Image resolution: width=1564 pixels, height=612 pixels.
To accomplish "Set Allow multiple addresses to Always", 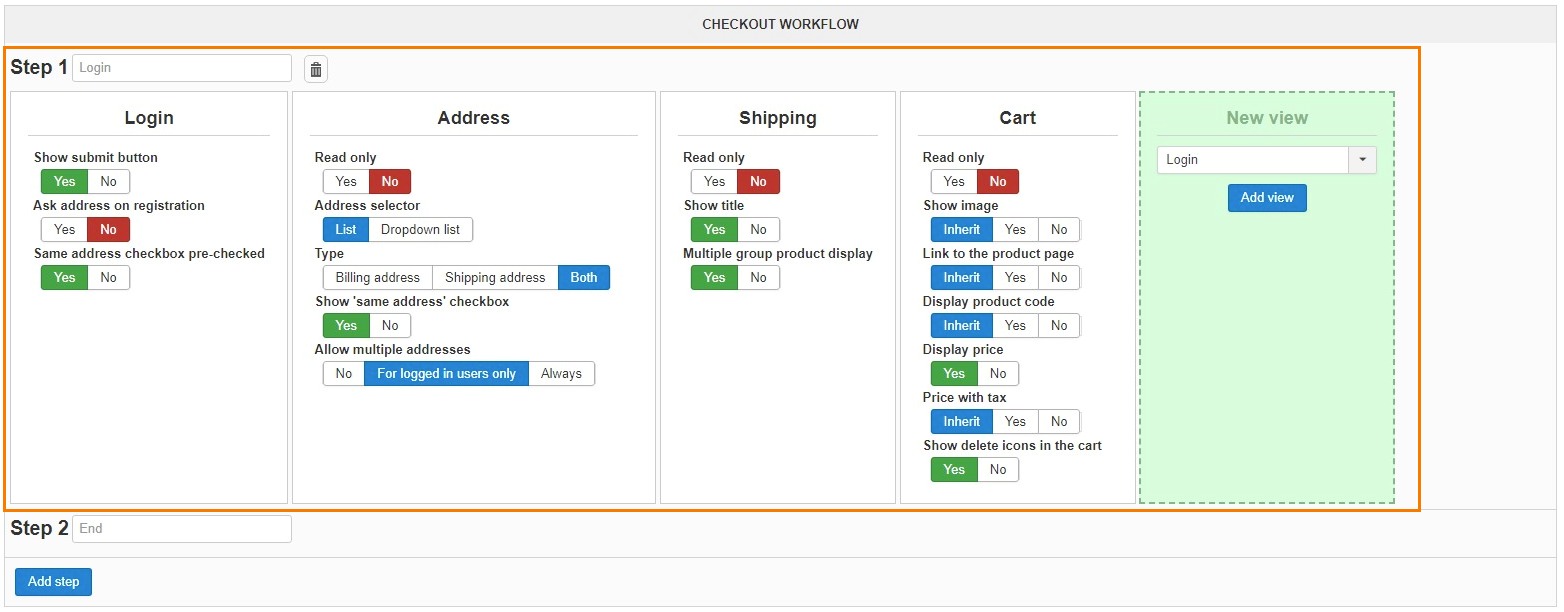I will [561, 374].
